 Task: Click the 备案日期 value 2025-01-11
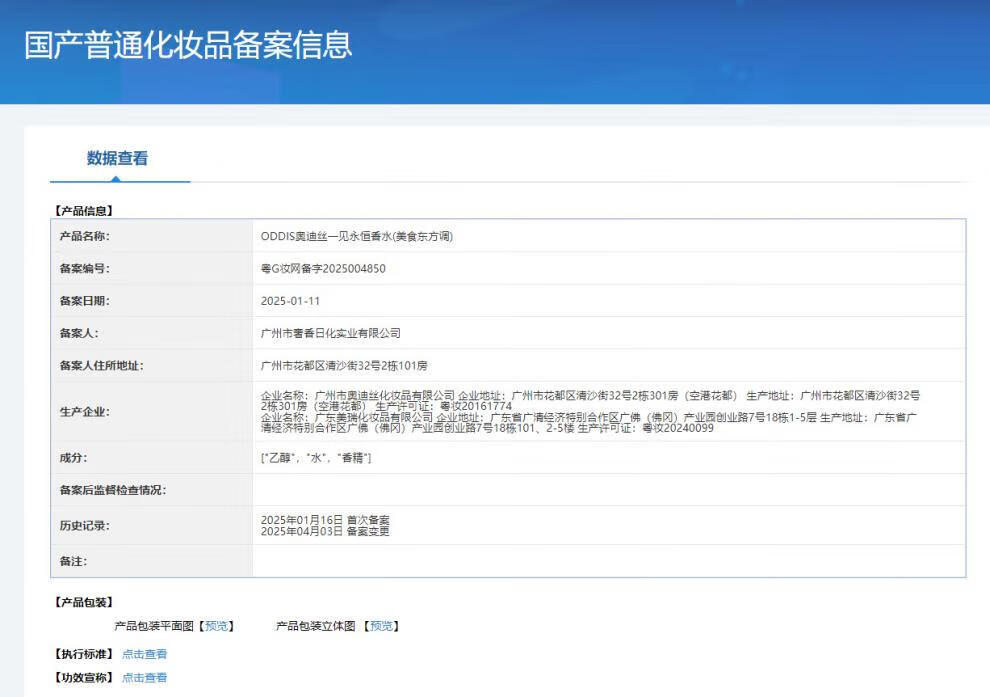(290, 301)
